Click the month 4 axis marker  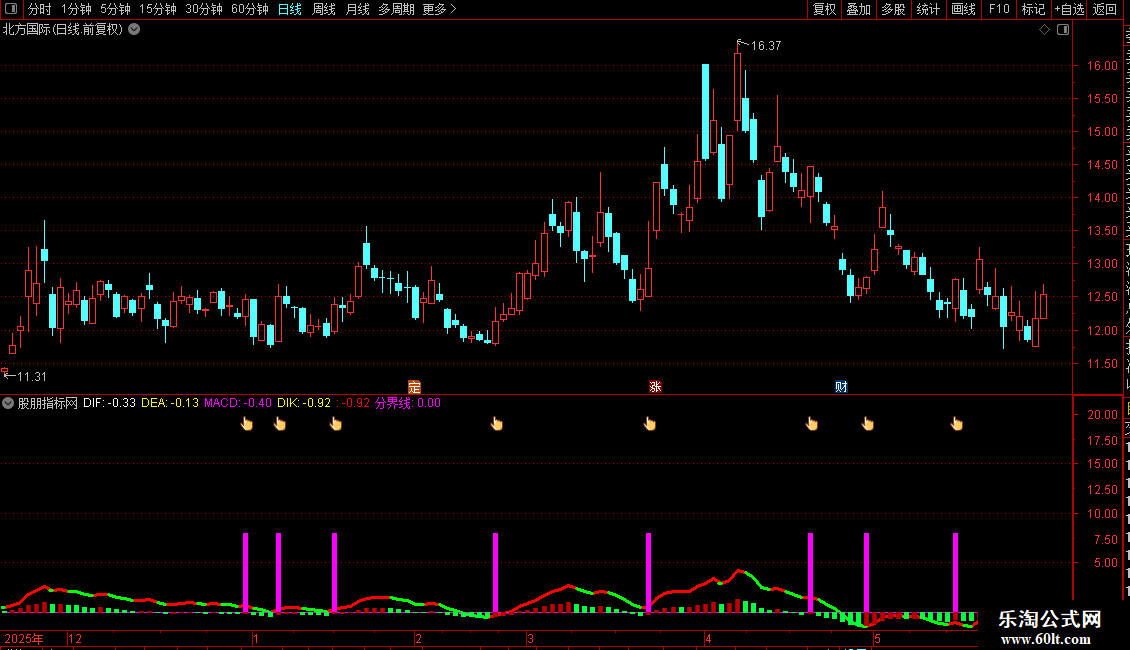click(708, 638)
